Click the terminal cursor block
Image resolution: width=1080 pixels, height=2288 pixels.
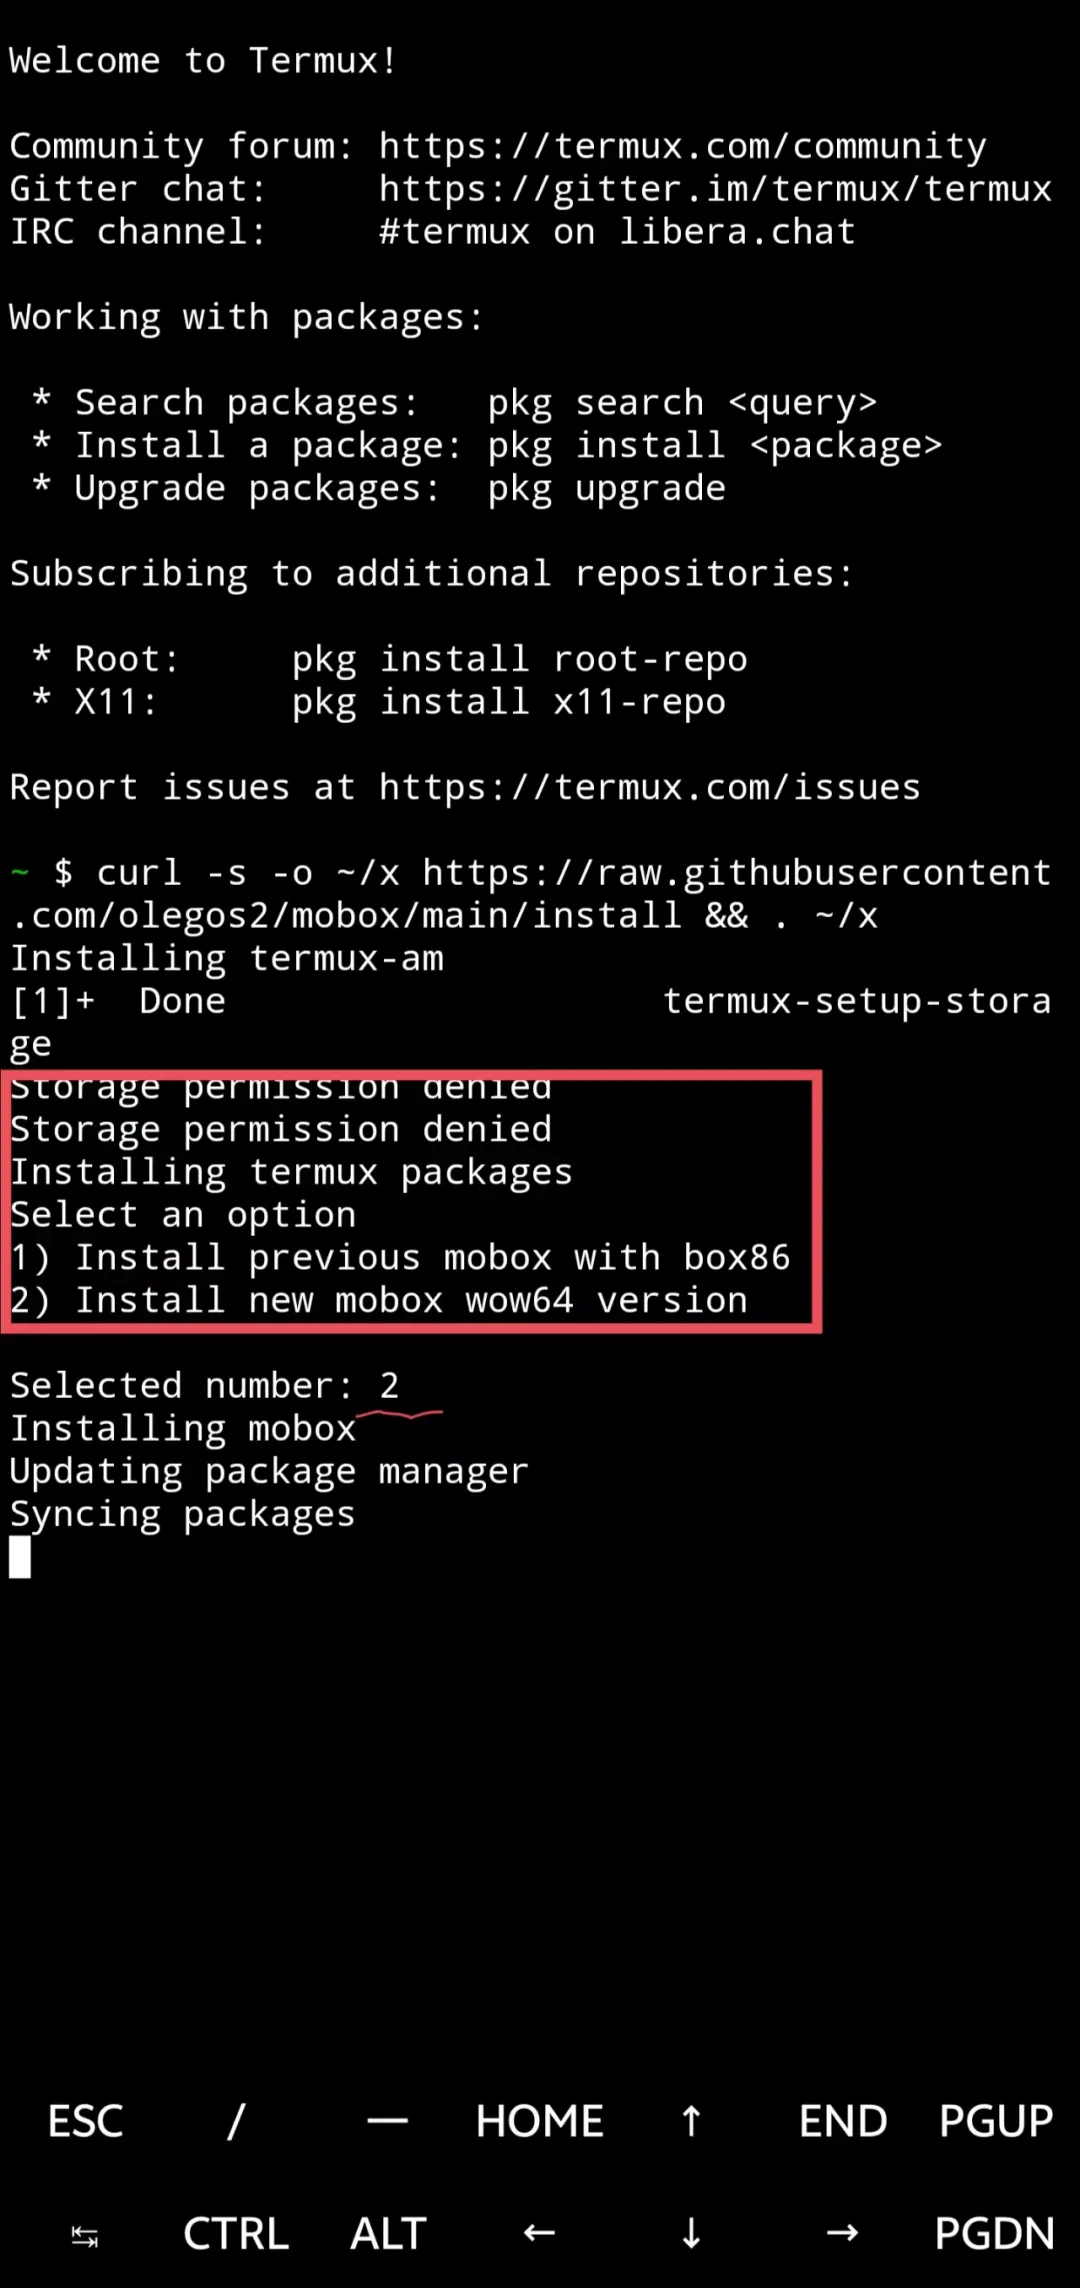(x=20, y=1557)
